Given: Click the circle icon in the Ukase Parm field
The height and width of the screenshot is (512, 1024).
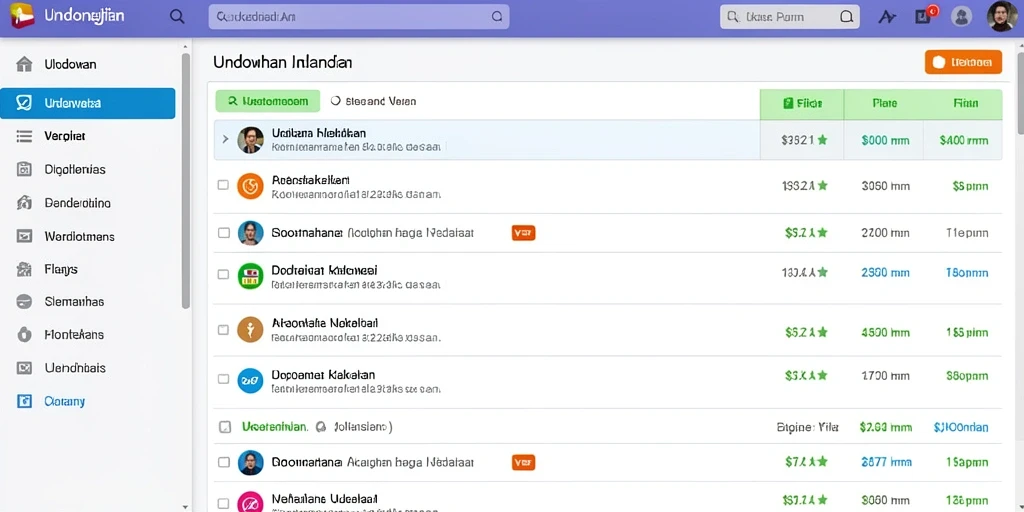Looking at the screenshot, I should coord(846,17).
